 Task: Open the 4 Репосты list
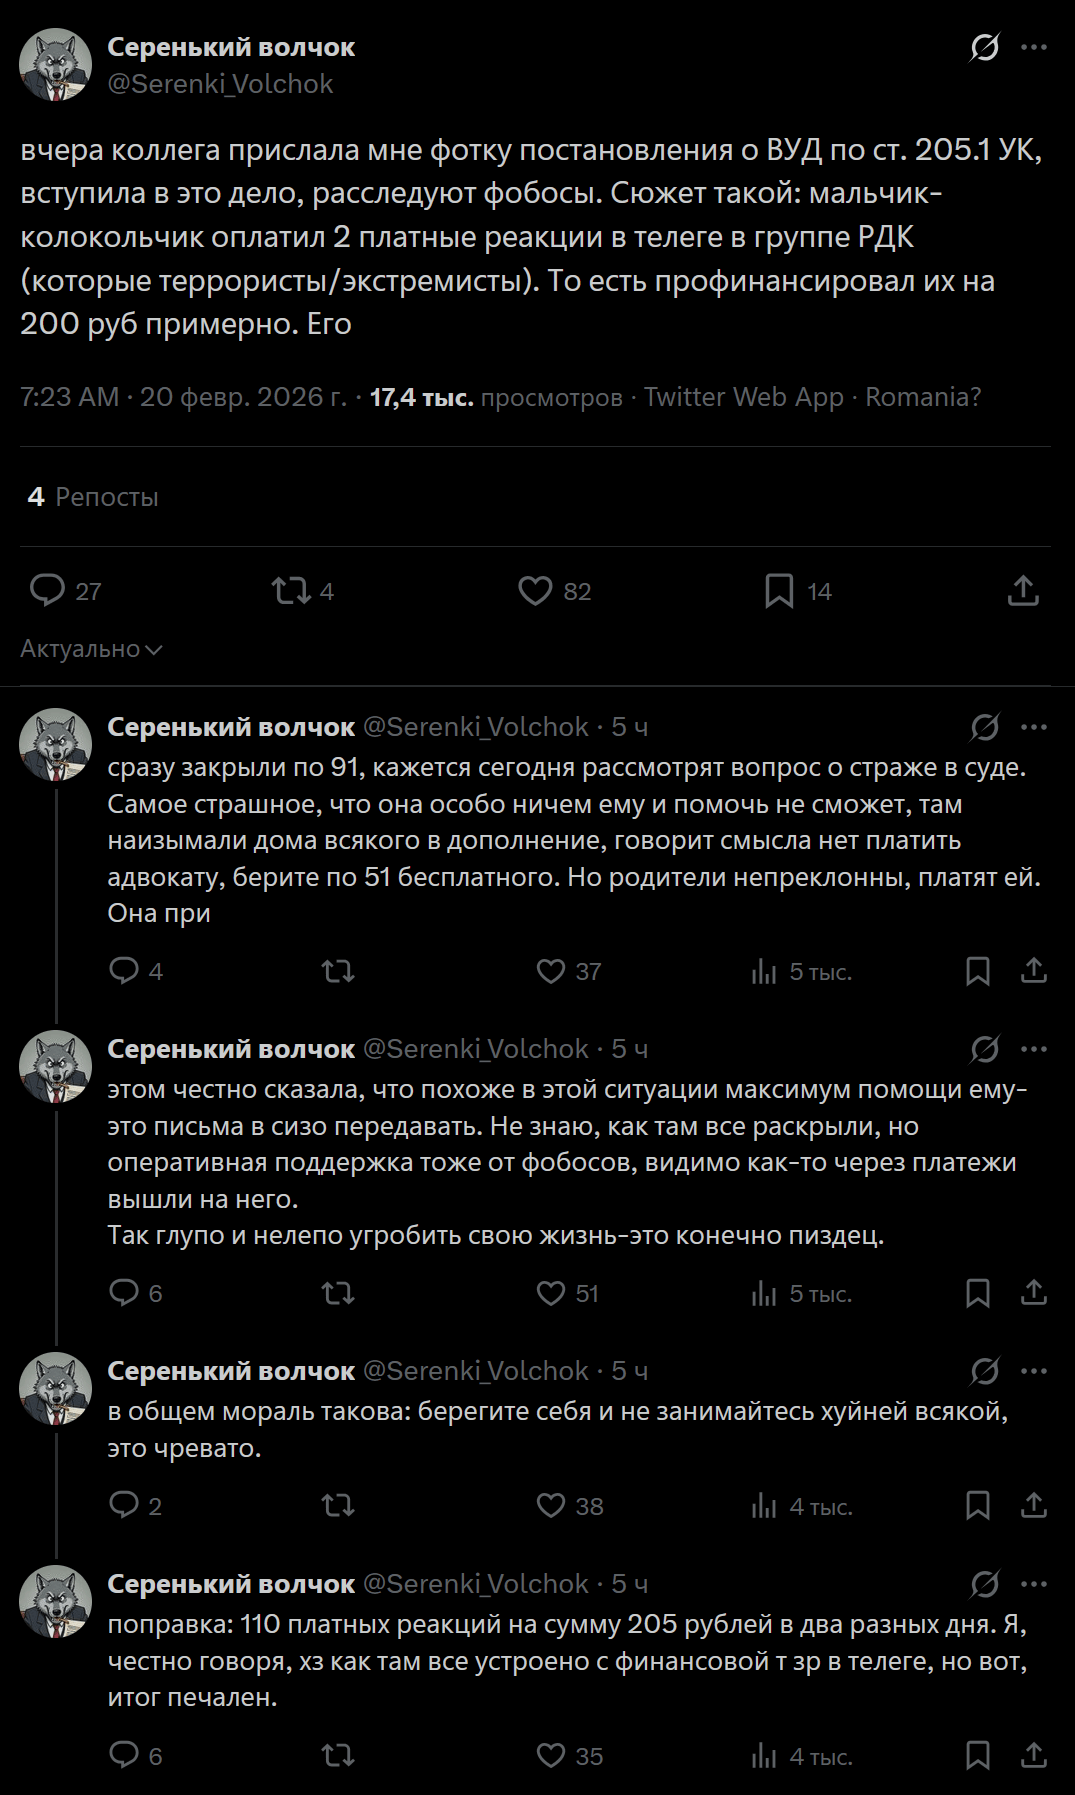pos(93,497)
